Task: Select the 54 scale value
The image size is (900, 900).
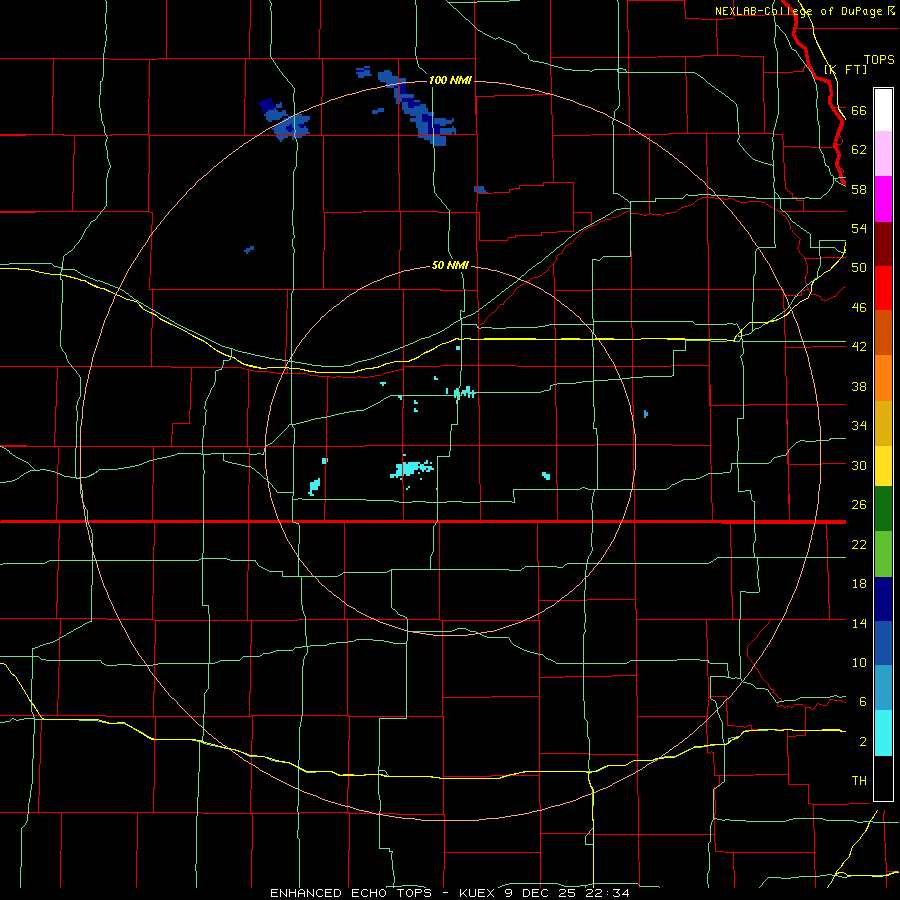Action: click(x=859, y=228)
